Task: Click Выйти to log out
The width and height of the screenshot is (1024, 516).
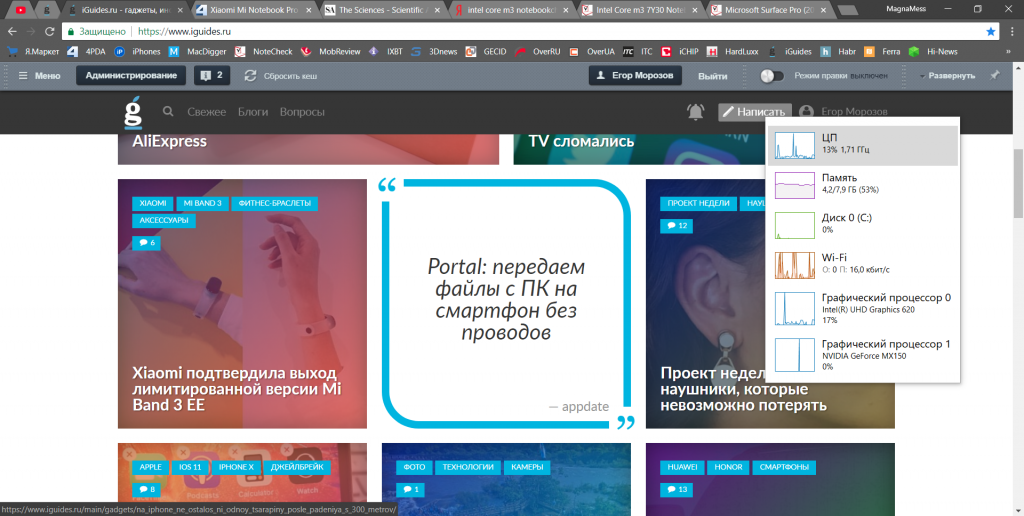Action: [712, 76]
